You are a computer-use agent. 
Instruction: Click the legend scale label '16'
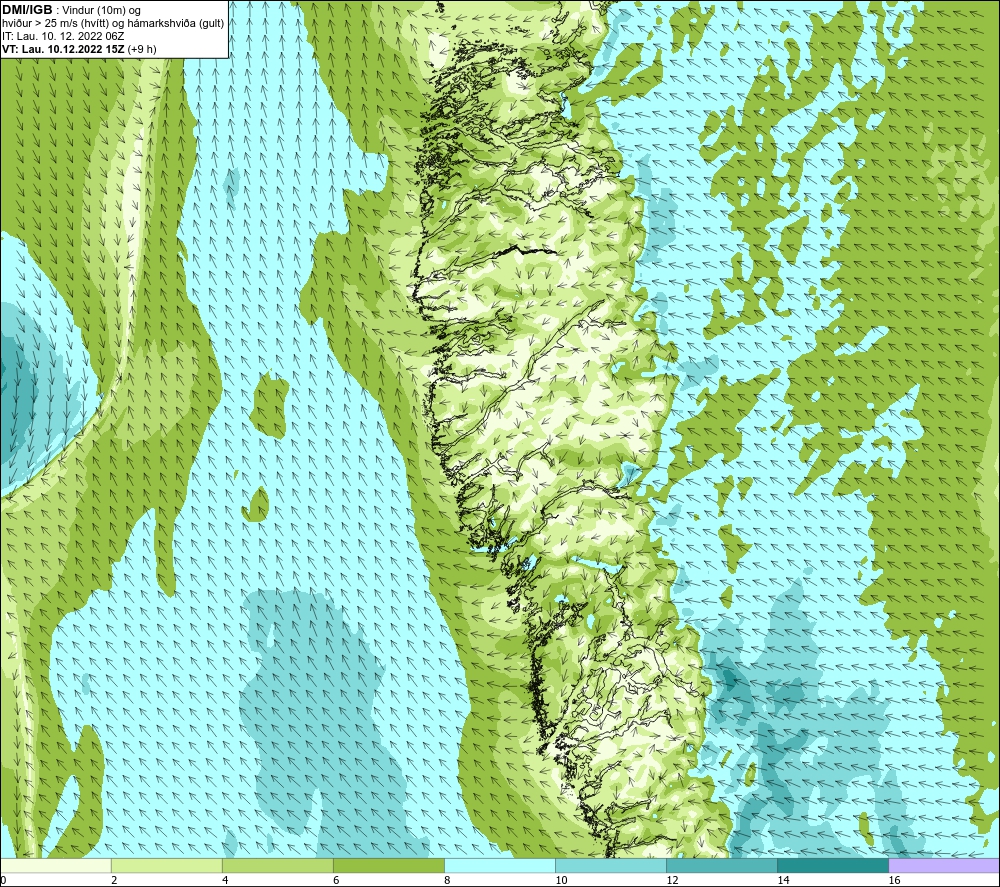click(x=894, y=880)
